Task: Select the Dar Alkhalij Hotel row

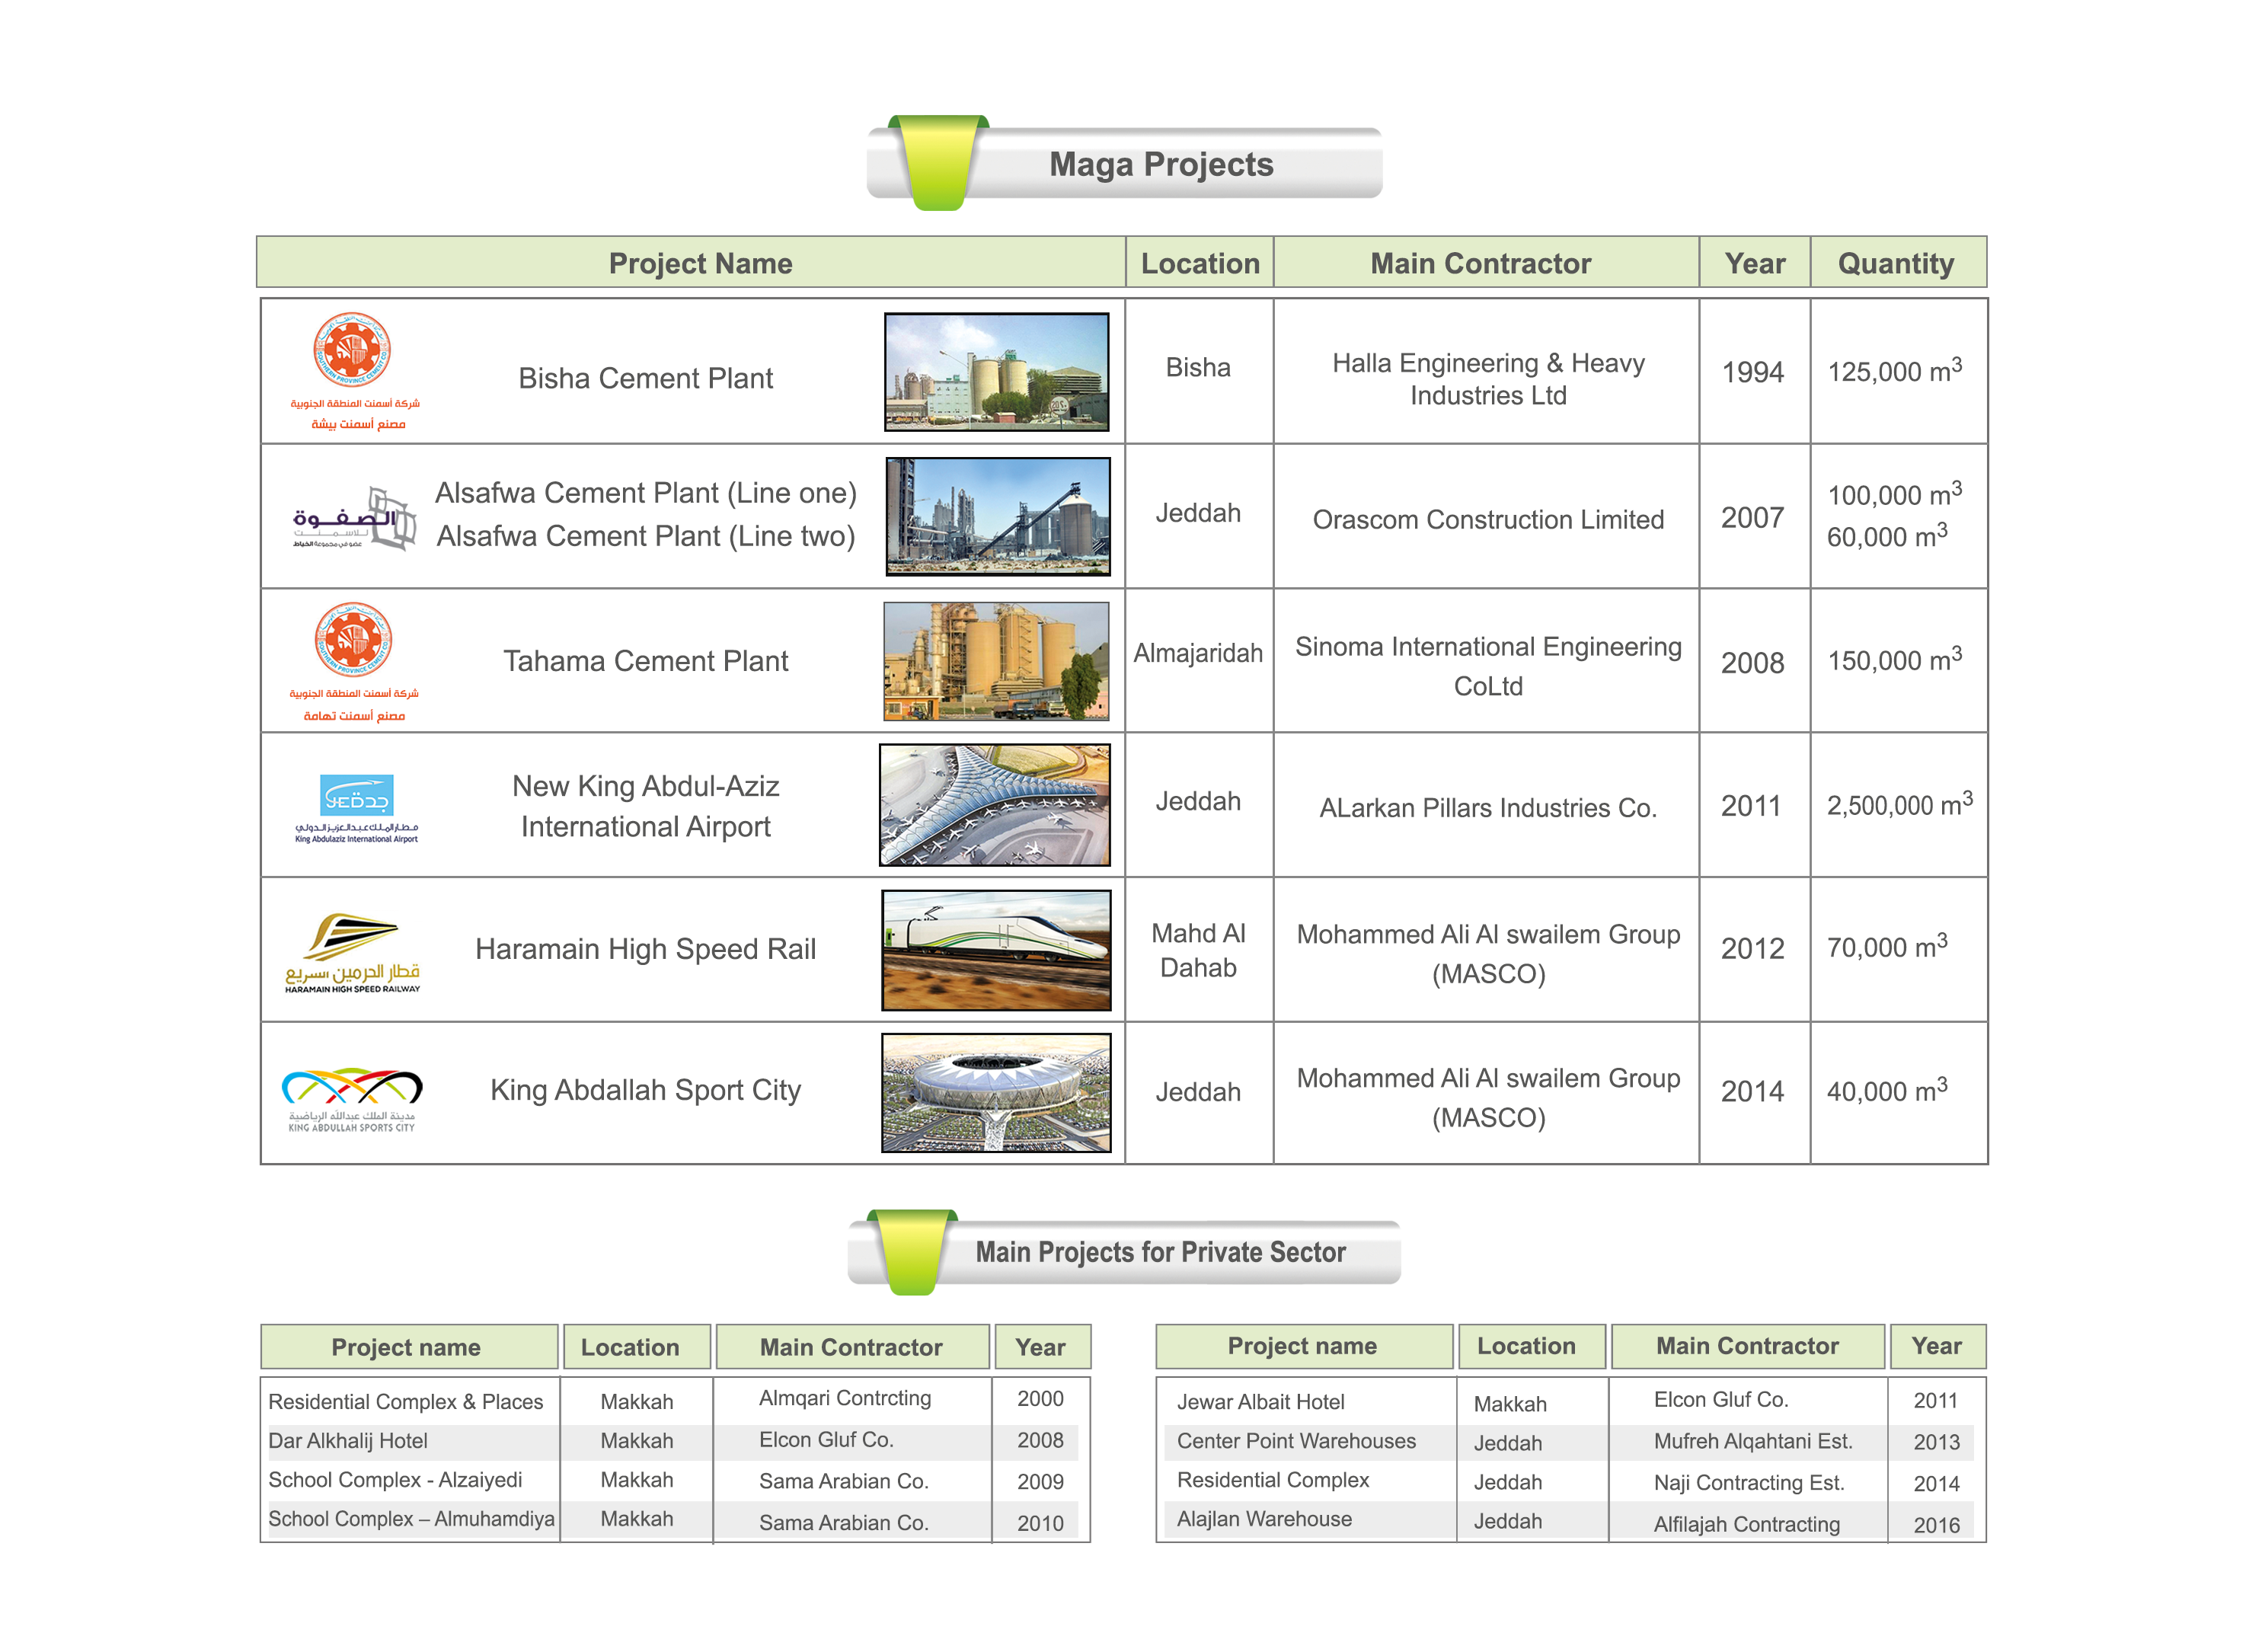Action: pyautogui.click(x=347, y=1440)
